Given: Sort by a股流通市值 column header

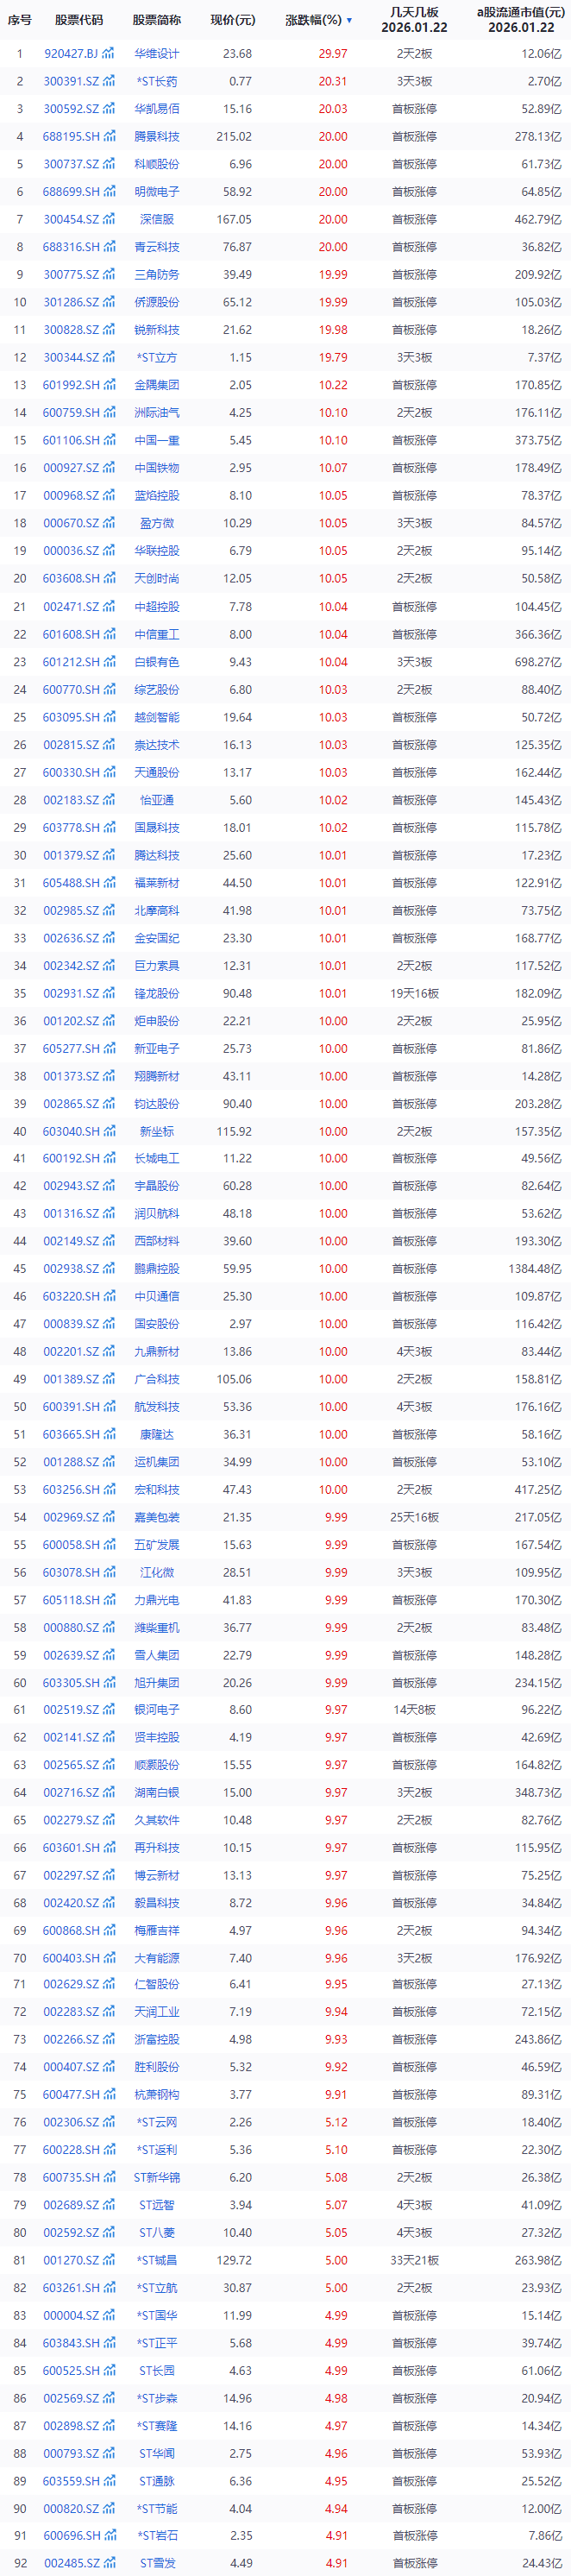Looking at the screenshot, I should click(x=520, y=20).
